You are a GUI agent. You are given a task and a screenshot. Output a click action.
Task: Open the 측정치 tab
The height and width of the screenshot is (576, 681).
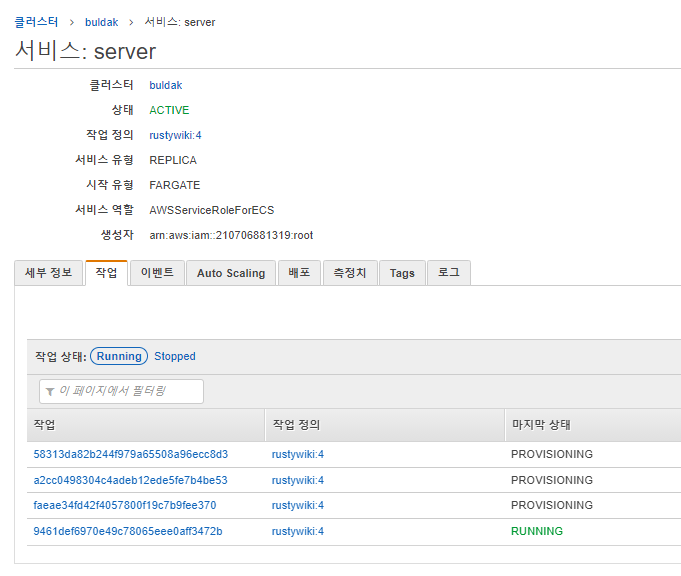pyautogui.click(x=349, y=273)
